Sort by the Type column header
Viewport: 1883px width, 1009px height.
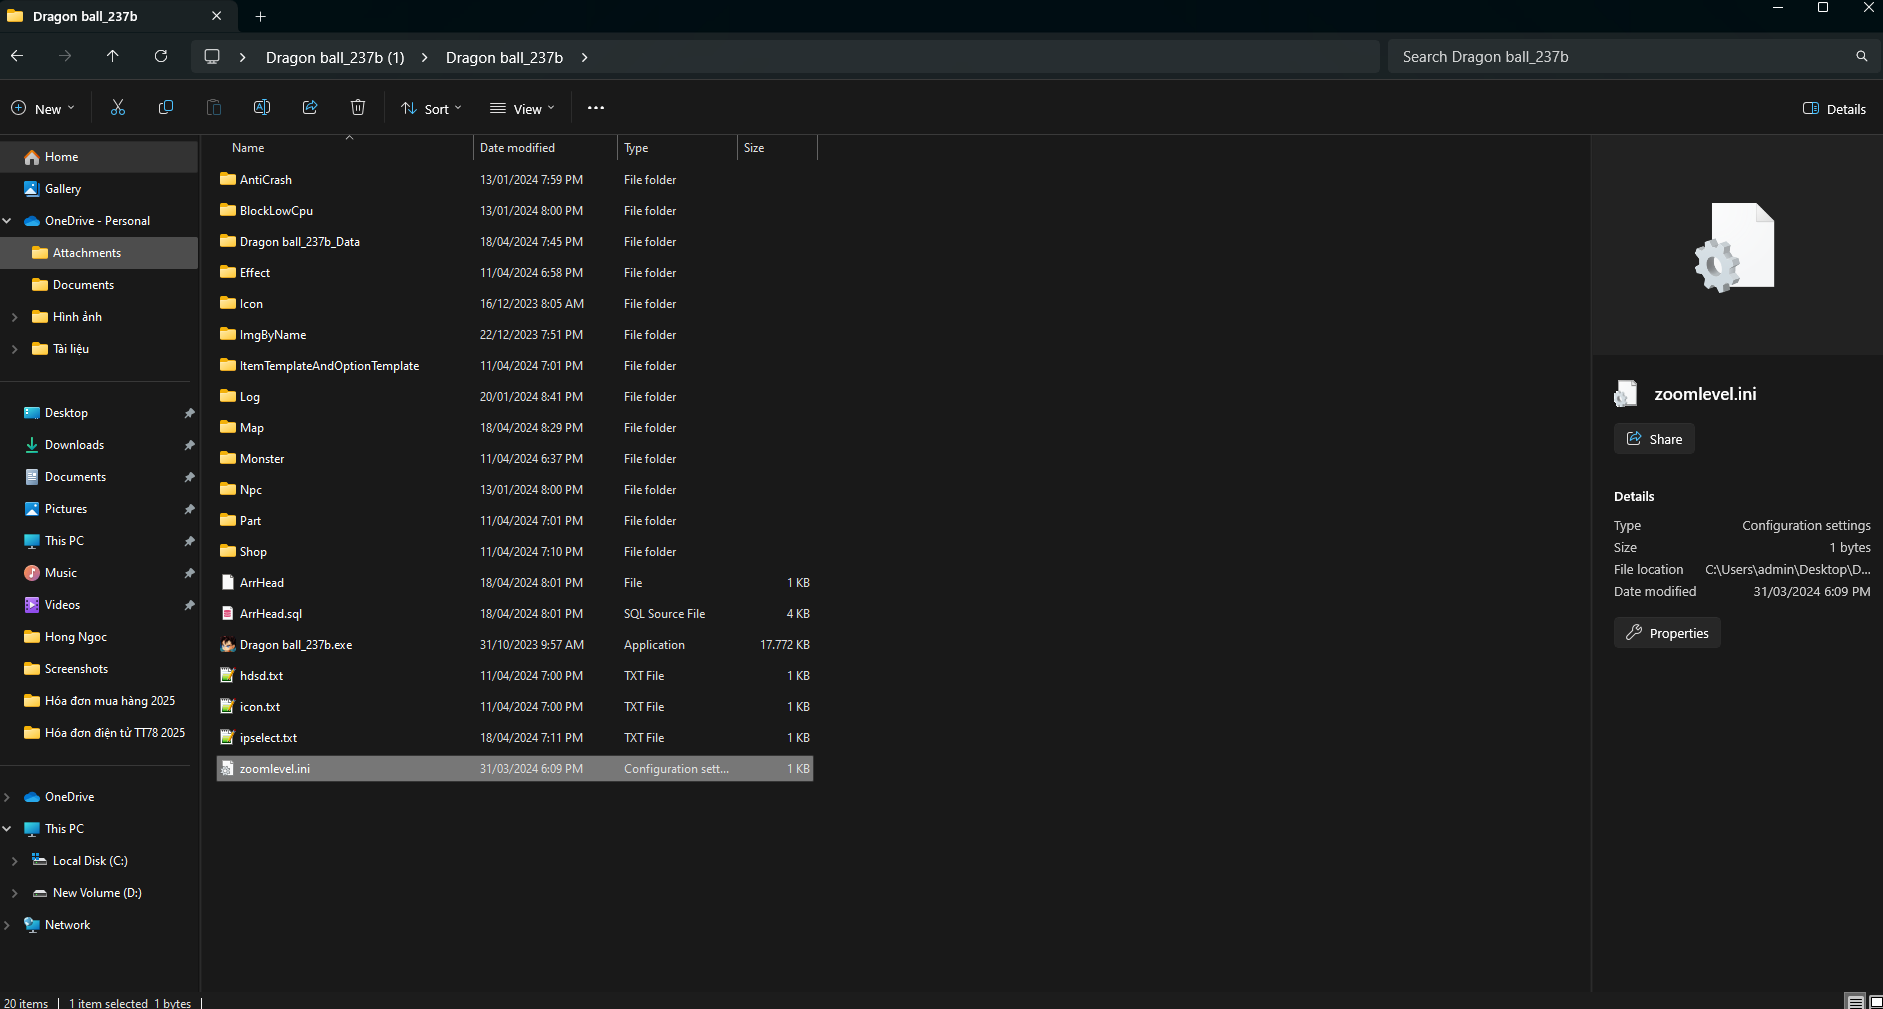point(677,148)
